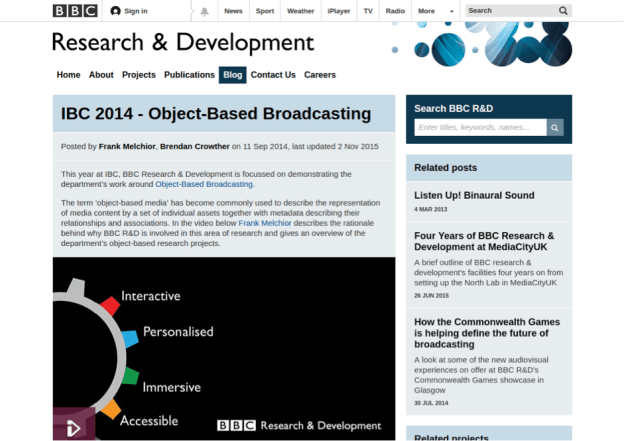Go to the Contact Us tab
The width and height of the screenshot is (624, 441).
tap(273, 75)
